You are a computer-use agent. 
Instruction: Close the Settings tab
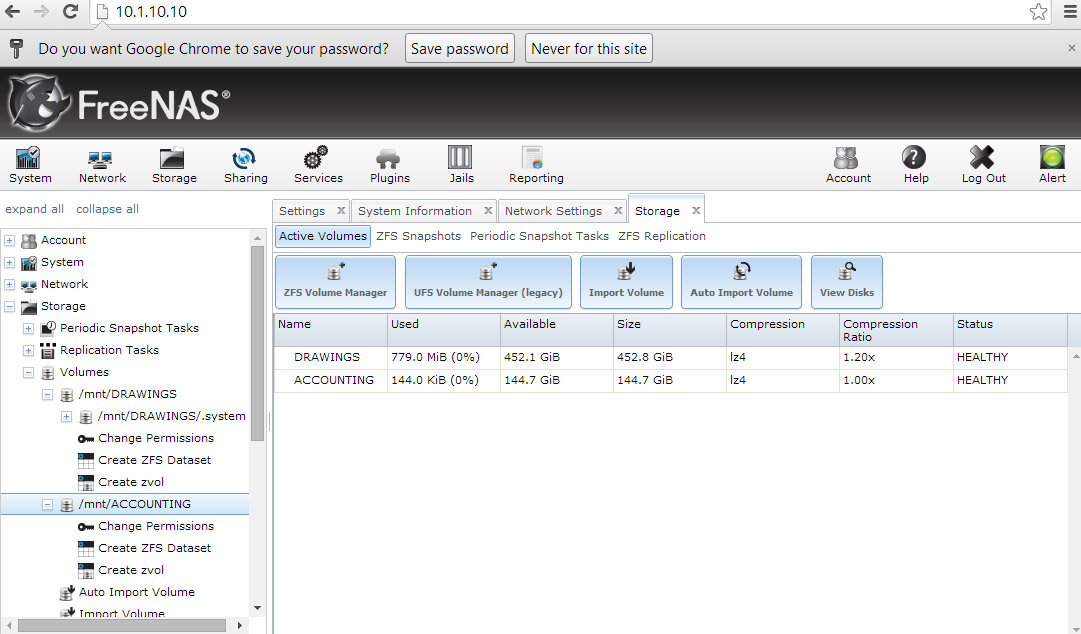[x=341, y=211]
